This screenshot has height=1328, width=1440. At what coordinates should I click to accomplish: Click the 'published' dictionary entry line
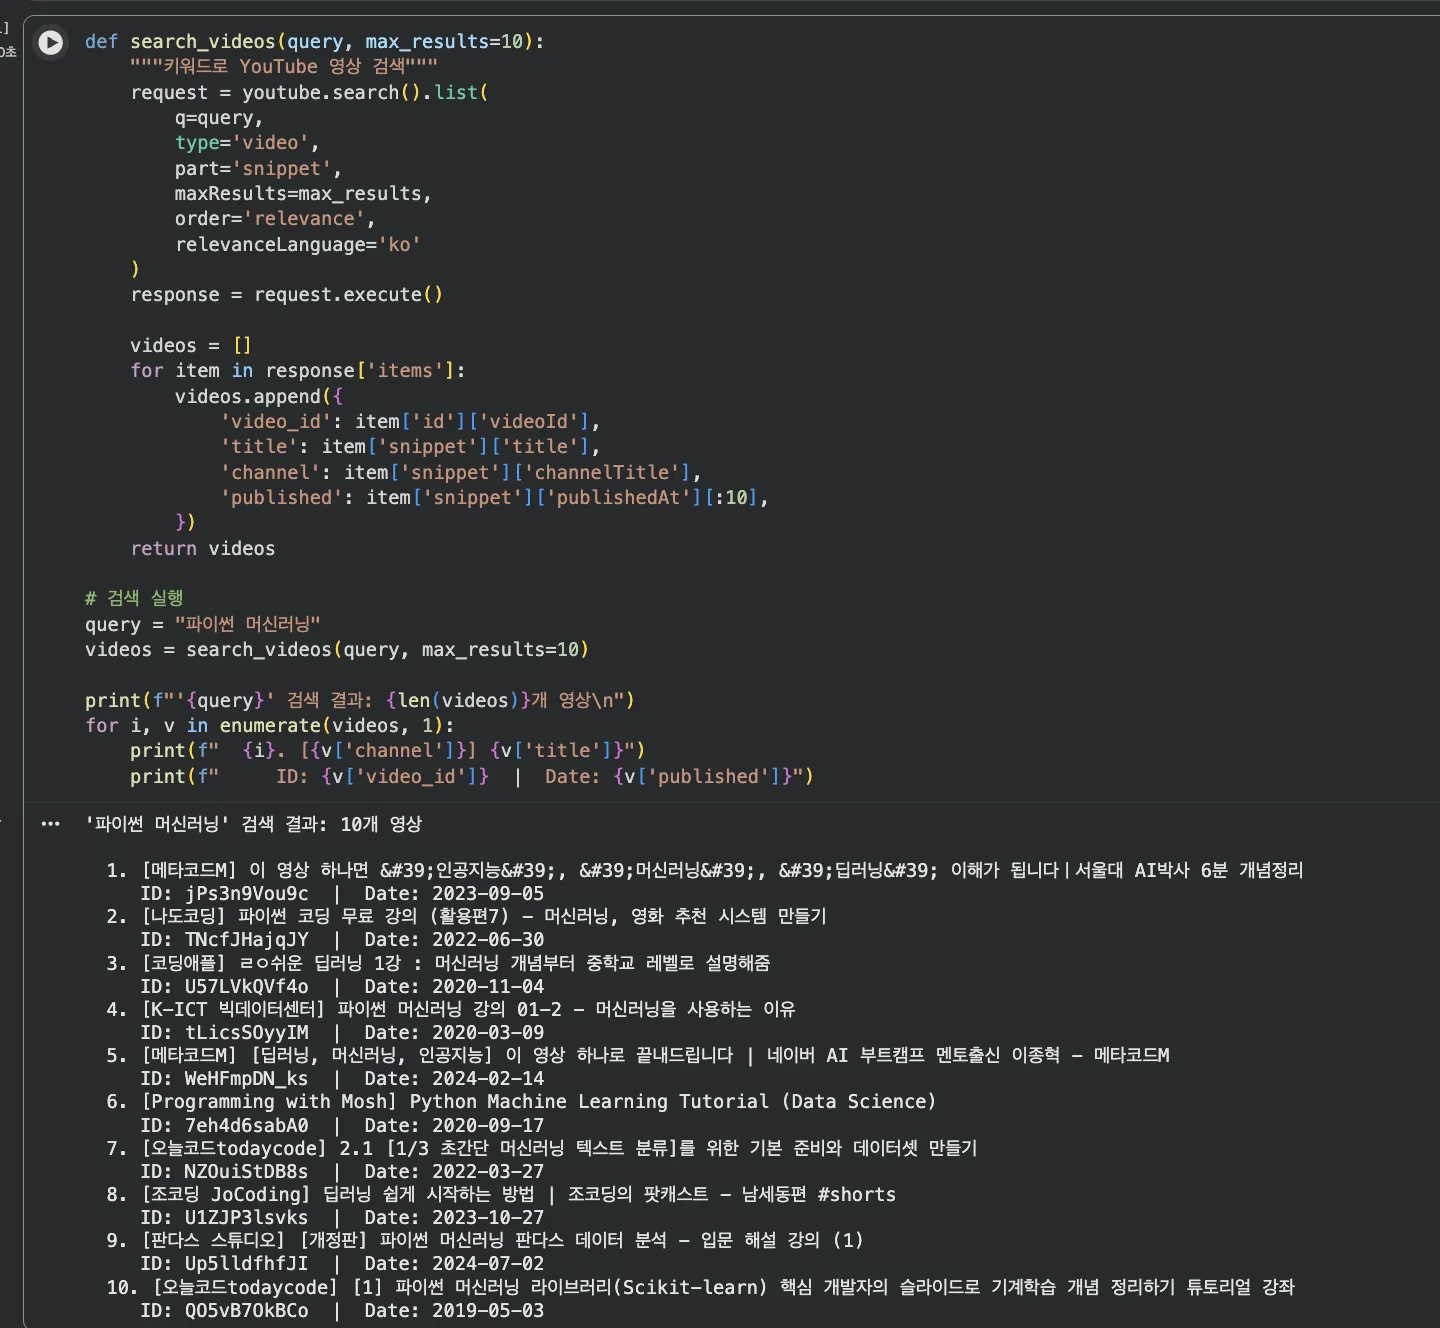click(x=494, y=498)
